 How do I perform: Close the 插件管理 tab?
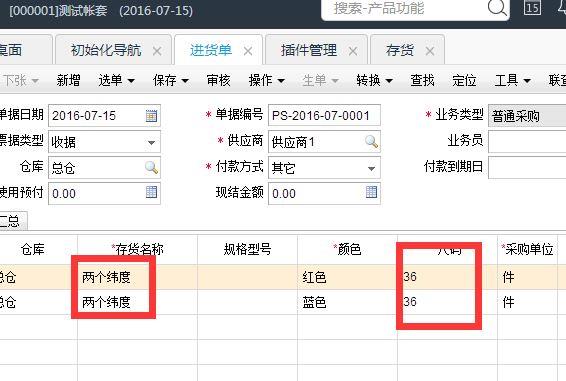[x=353, y=51]
